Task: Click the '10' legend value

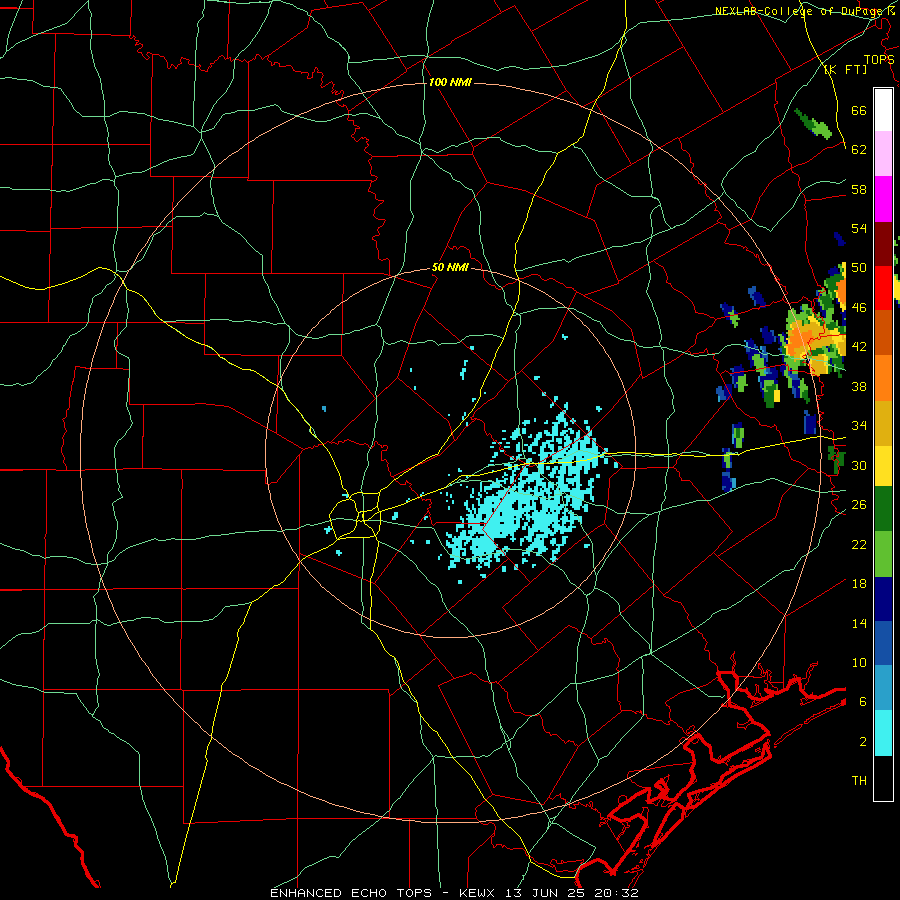Action: [x=859, y=662]
